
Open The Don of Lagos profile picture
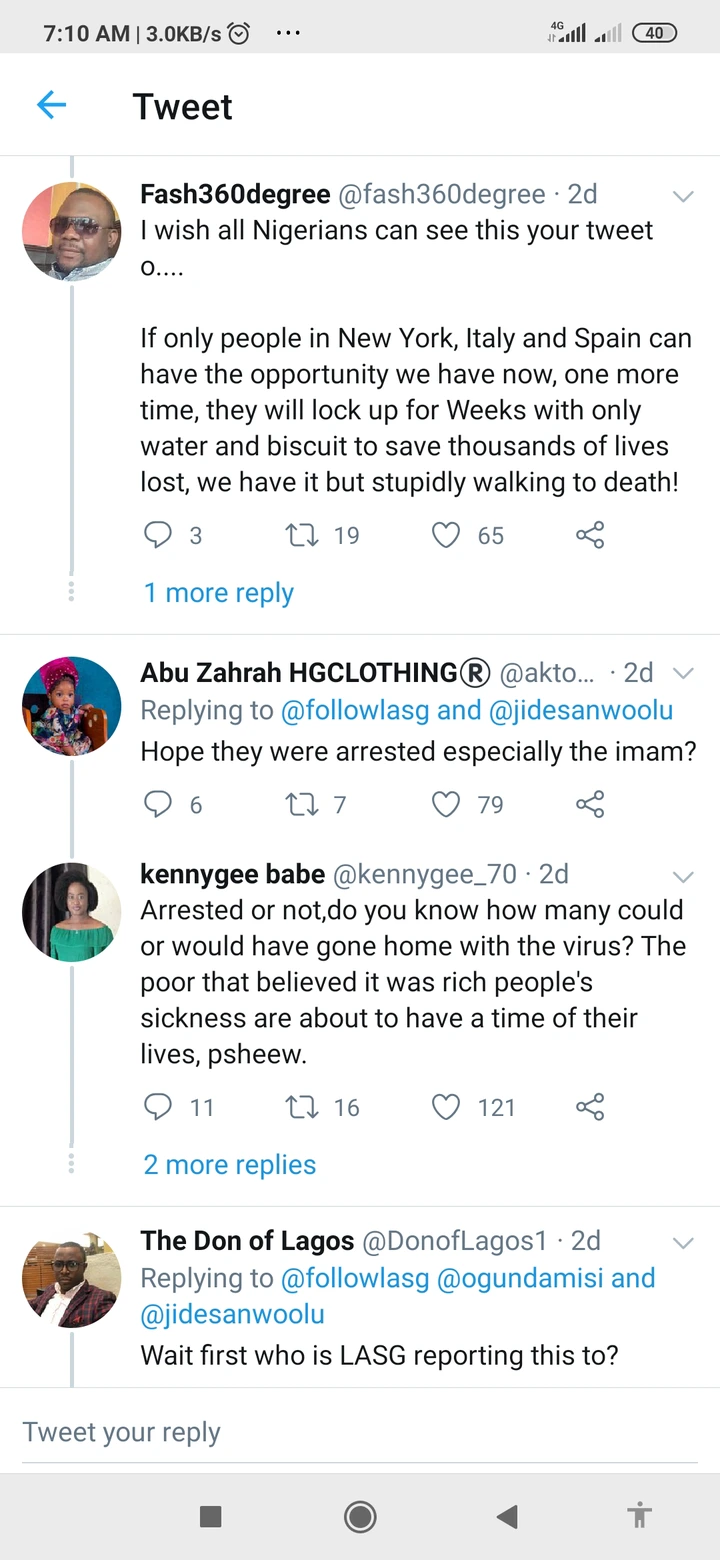72,1279
